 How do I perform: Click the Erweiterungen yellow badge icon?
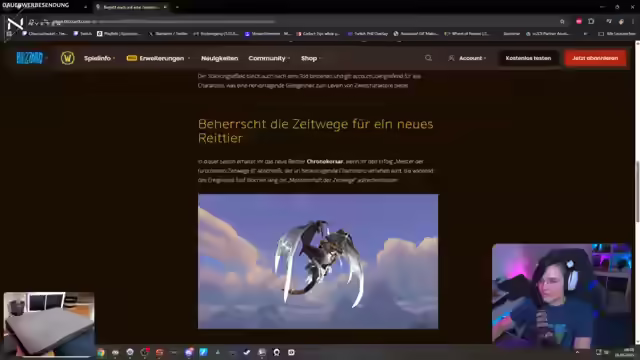click(x=131, y=58)
